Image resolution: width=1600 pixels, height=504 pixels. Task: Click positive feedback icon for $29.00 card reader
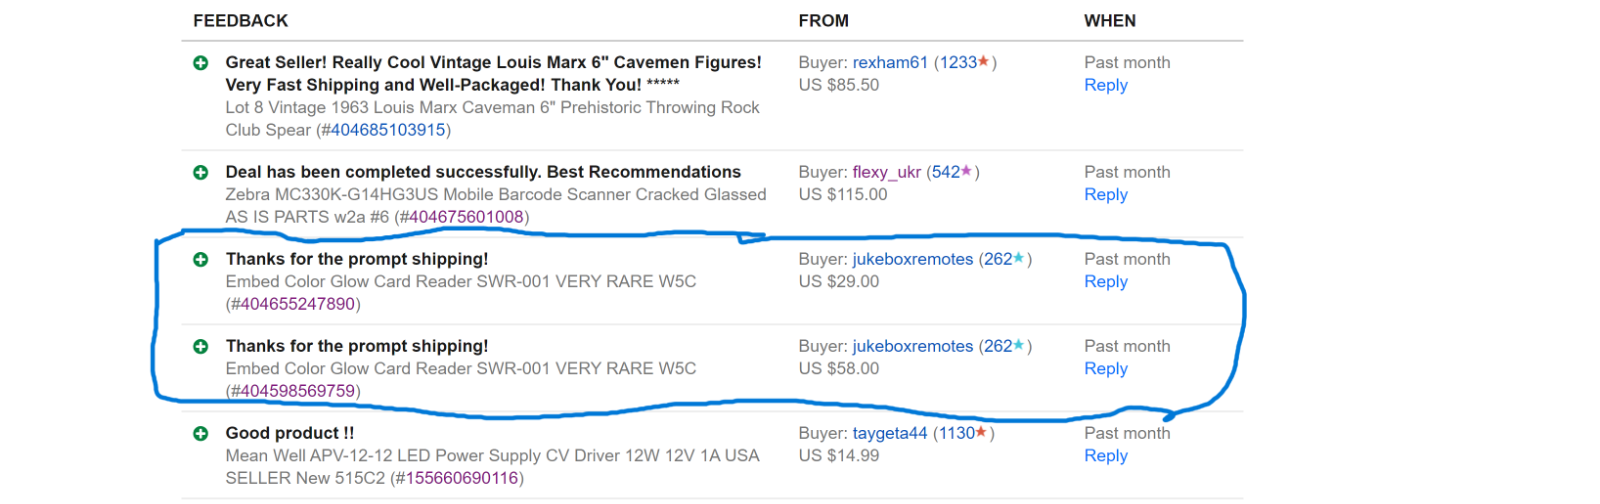(x=201, y=260)
